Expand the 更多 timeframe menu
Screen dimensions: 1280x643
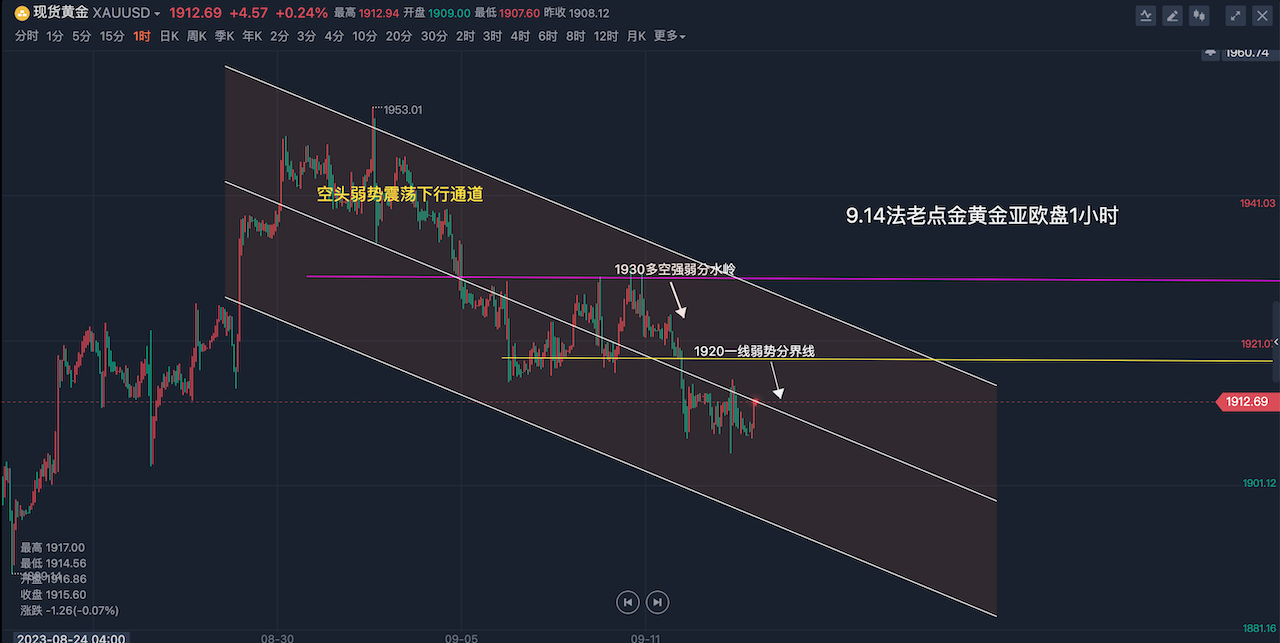click(669, 36)
